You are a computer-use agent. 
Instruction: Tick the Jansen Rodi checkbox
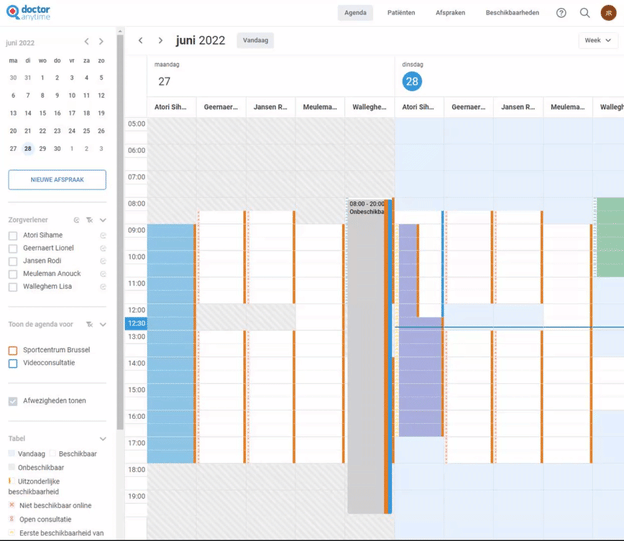[x=13, y=261]
